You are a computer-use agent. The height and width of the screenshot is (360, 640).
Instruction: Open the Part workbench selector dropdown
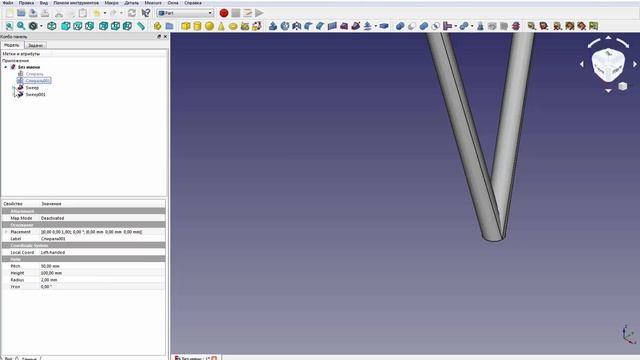pos(185,13)
